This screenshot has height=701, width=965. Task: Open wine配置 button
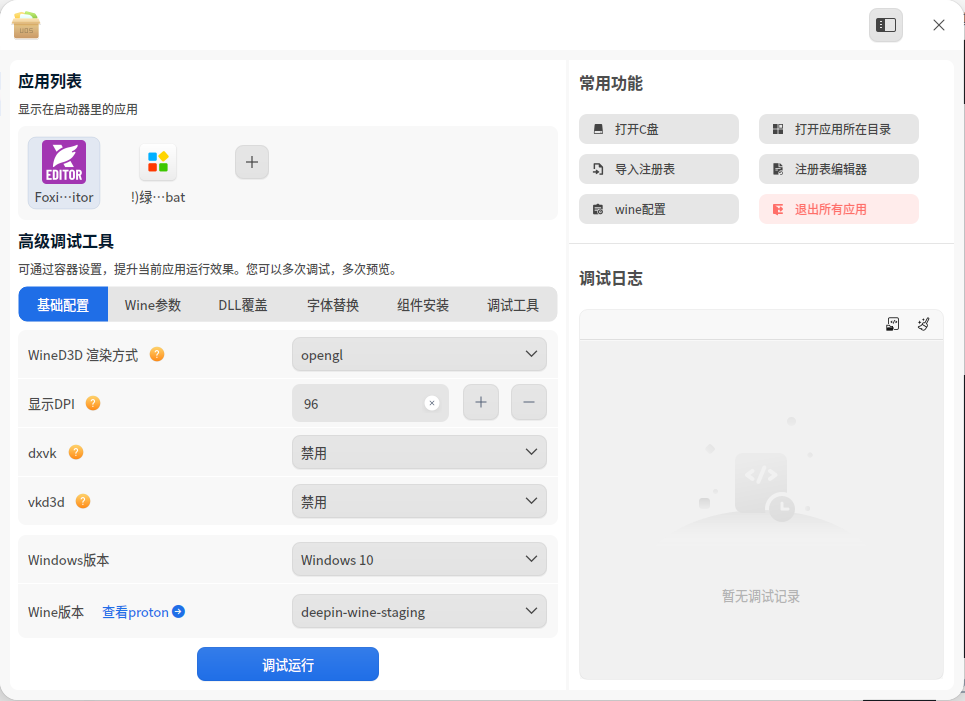[x=659, y=209]
